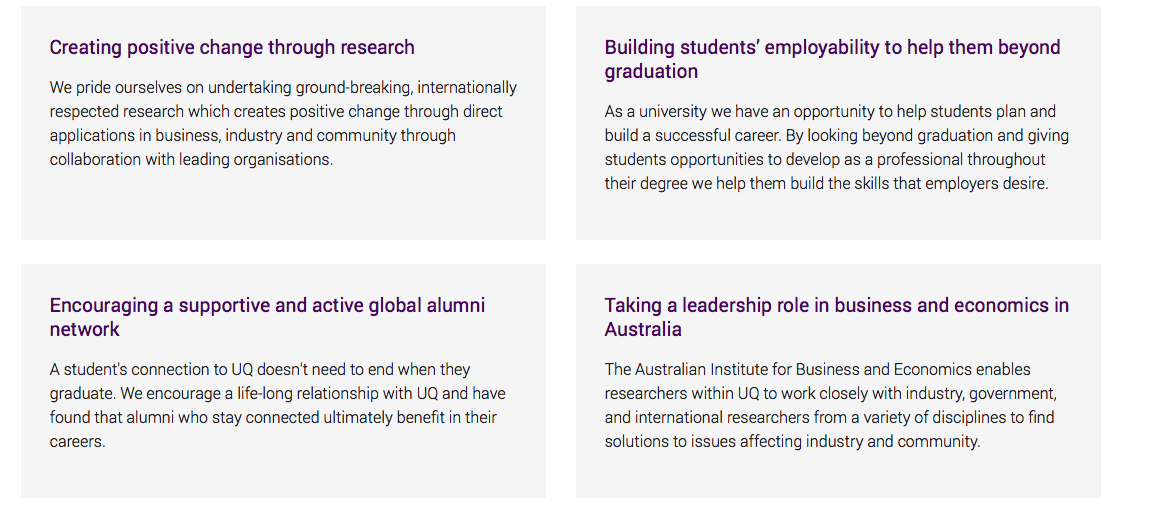Click the heading "Creating positive change through research"
1156x526 pixels.
pyautogui.click(x=231, y=47)
